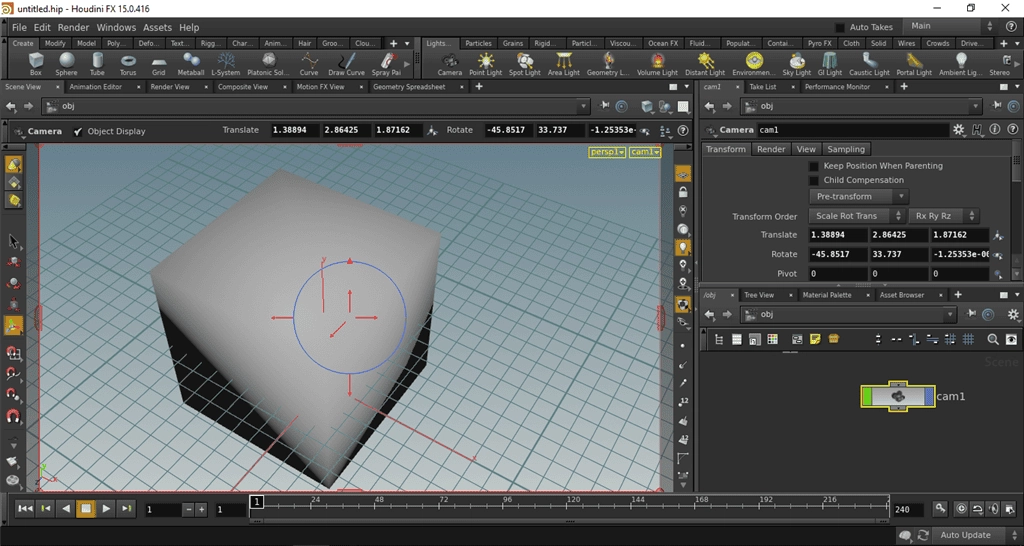Toggle the Object Display checkbox
Viewport: 1024px width, 546px height.
pyautogui.click(x=78, y=131)
